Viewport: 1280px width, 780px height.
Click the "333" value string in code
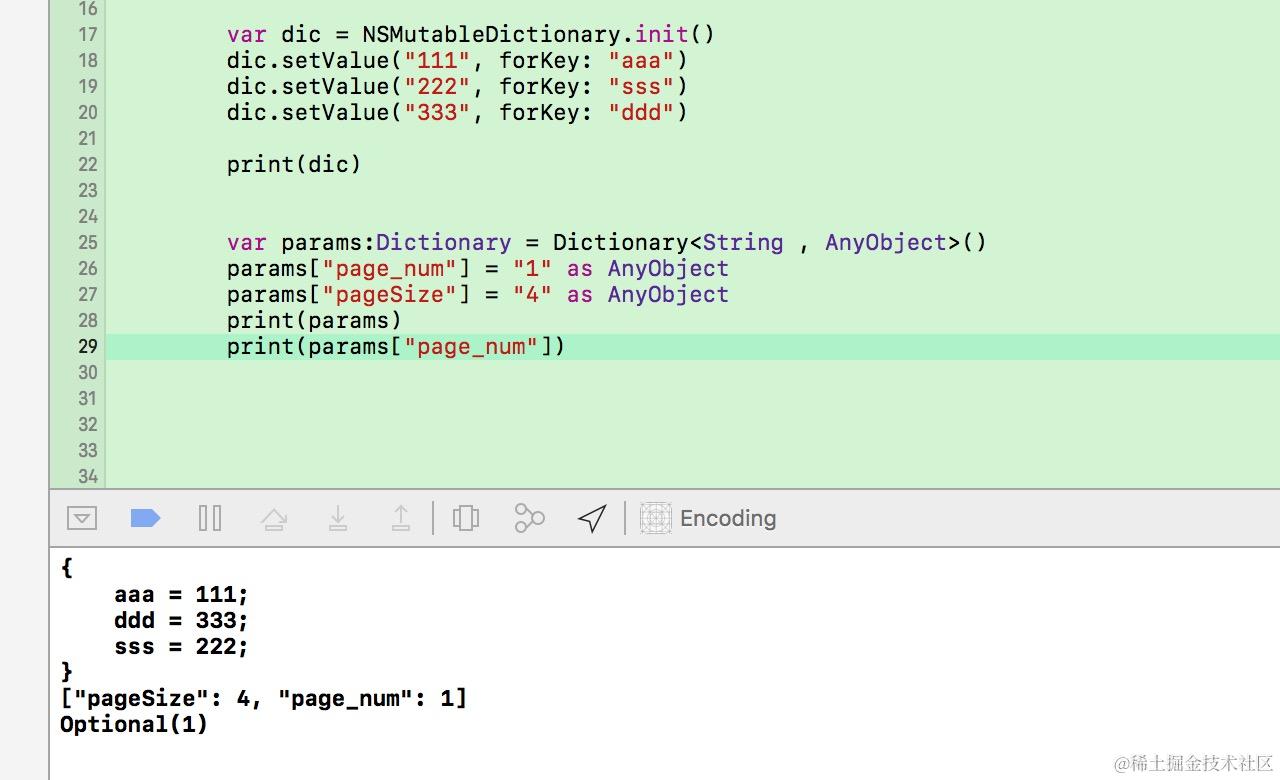tap(437, 112)
